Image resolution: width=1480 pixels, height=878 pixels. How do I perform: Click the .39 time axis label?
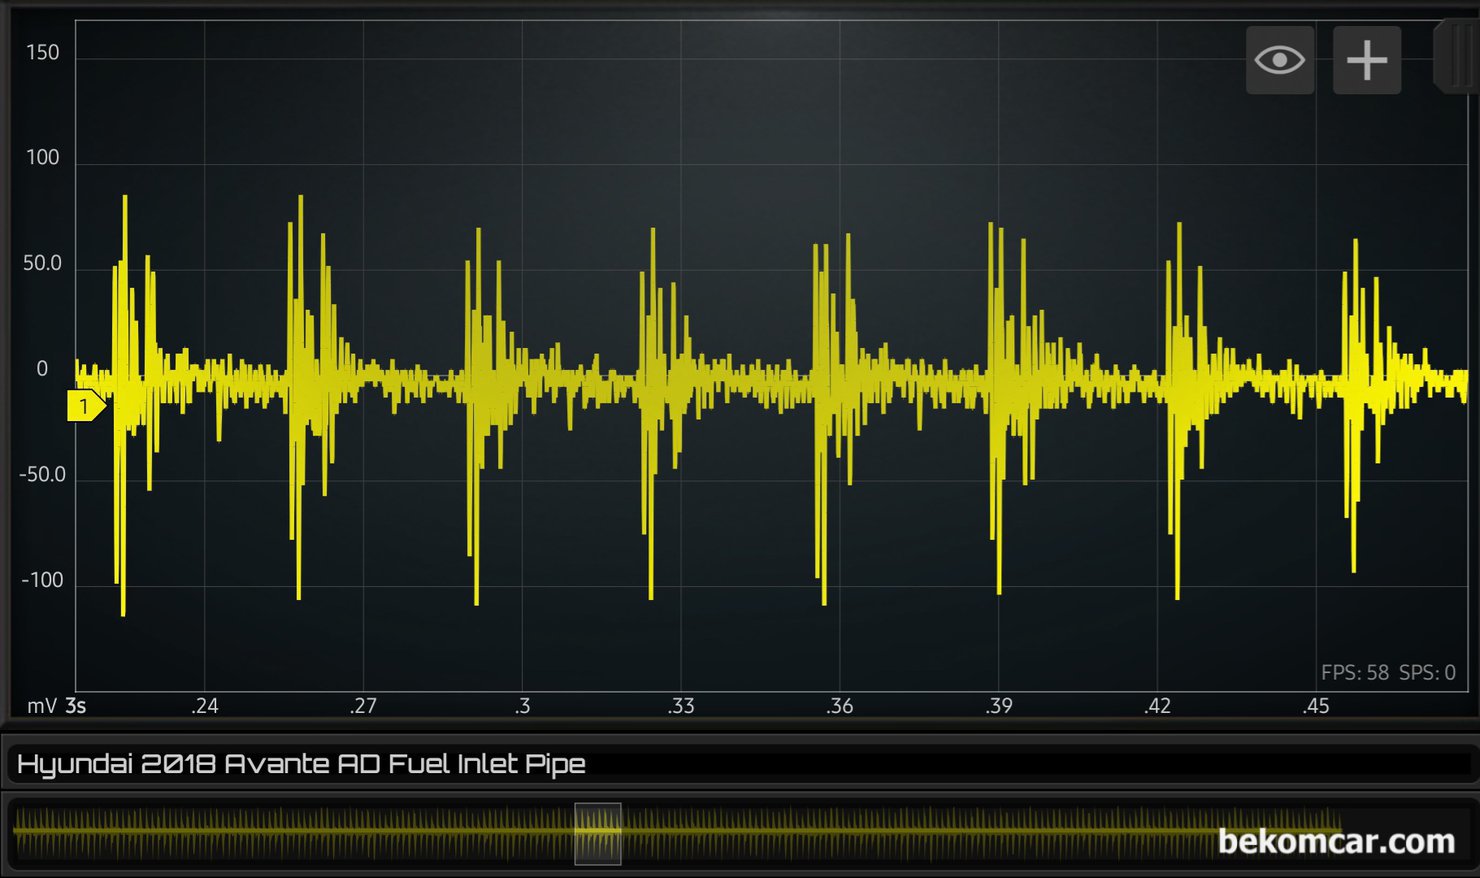point(998,706)
